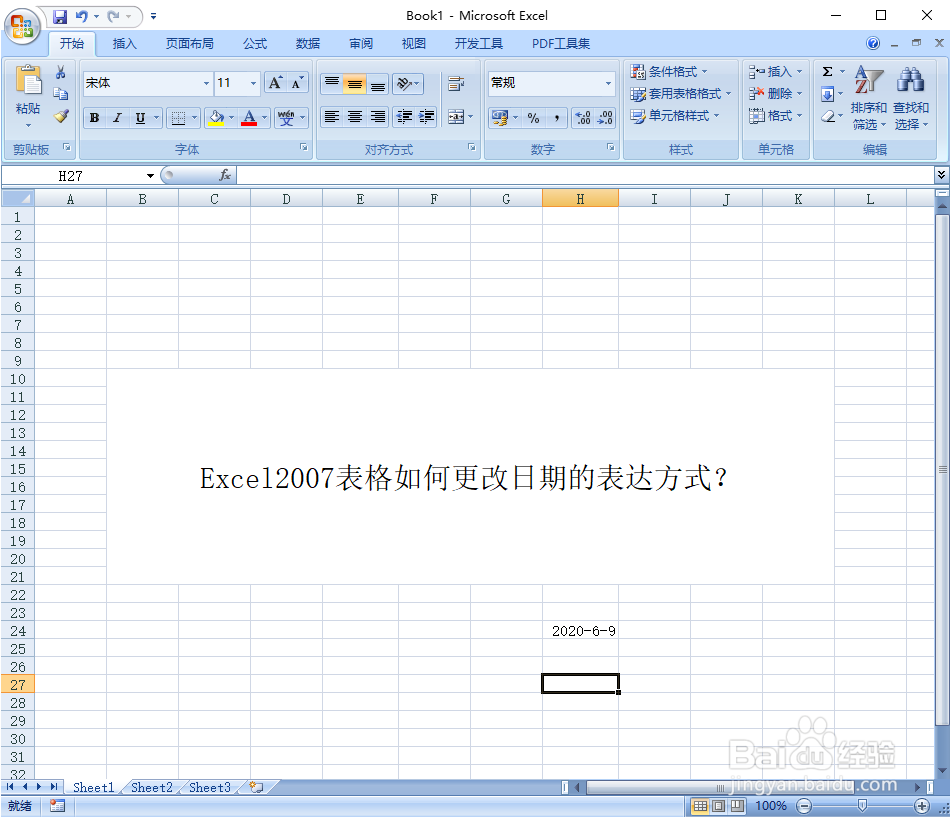Align text left
The width and height of the screenshot is (950, 817).
point(331,116)
